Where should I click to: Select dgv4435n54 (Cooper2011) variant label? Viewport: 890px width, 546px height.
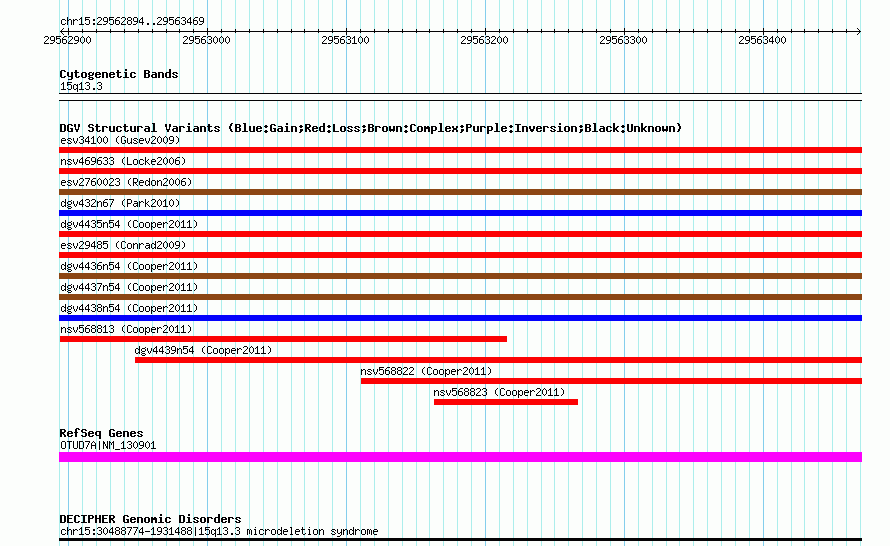click(129, 224)
